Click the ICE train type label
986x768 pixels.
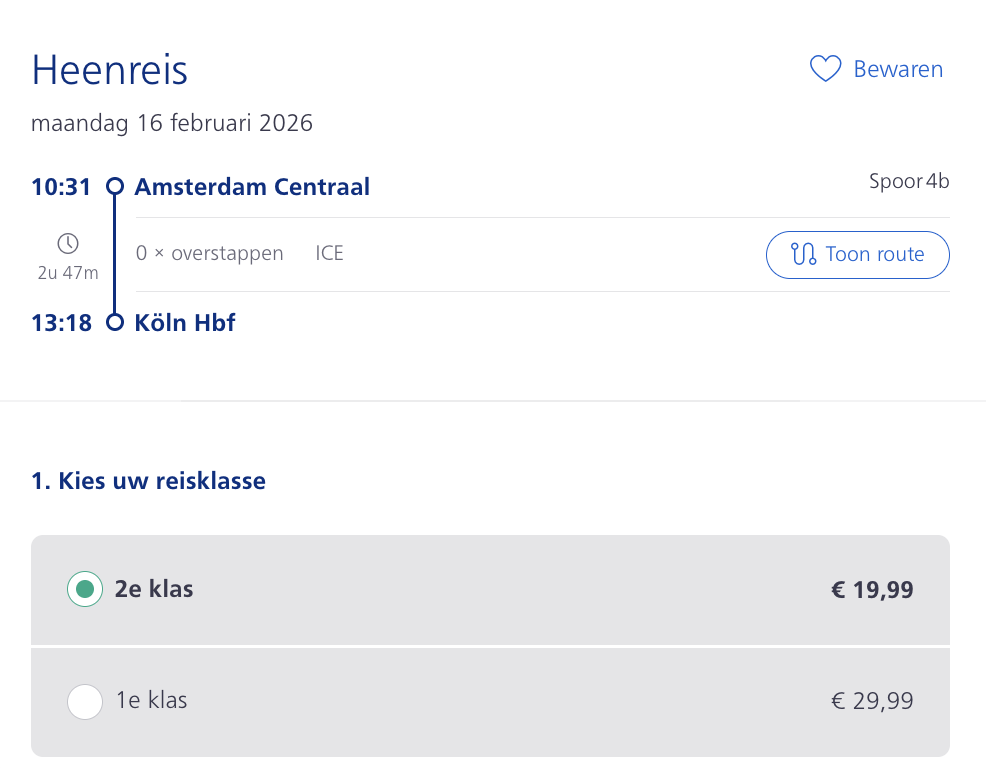click(329, 253)
